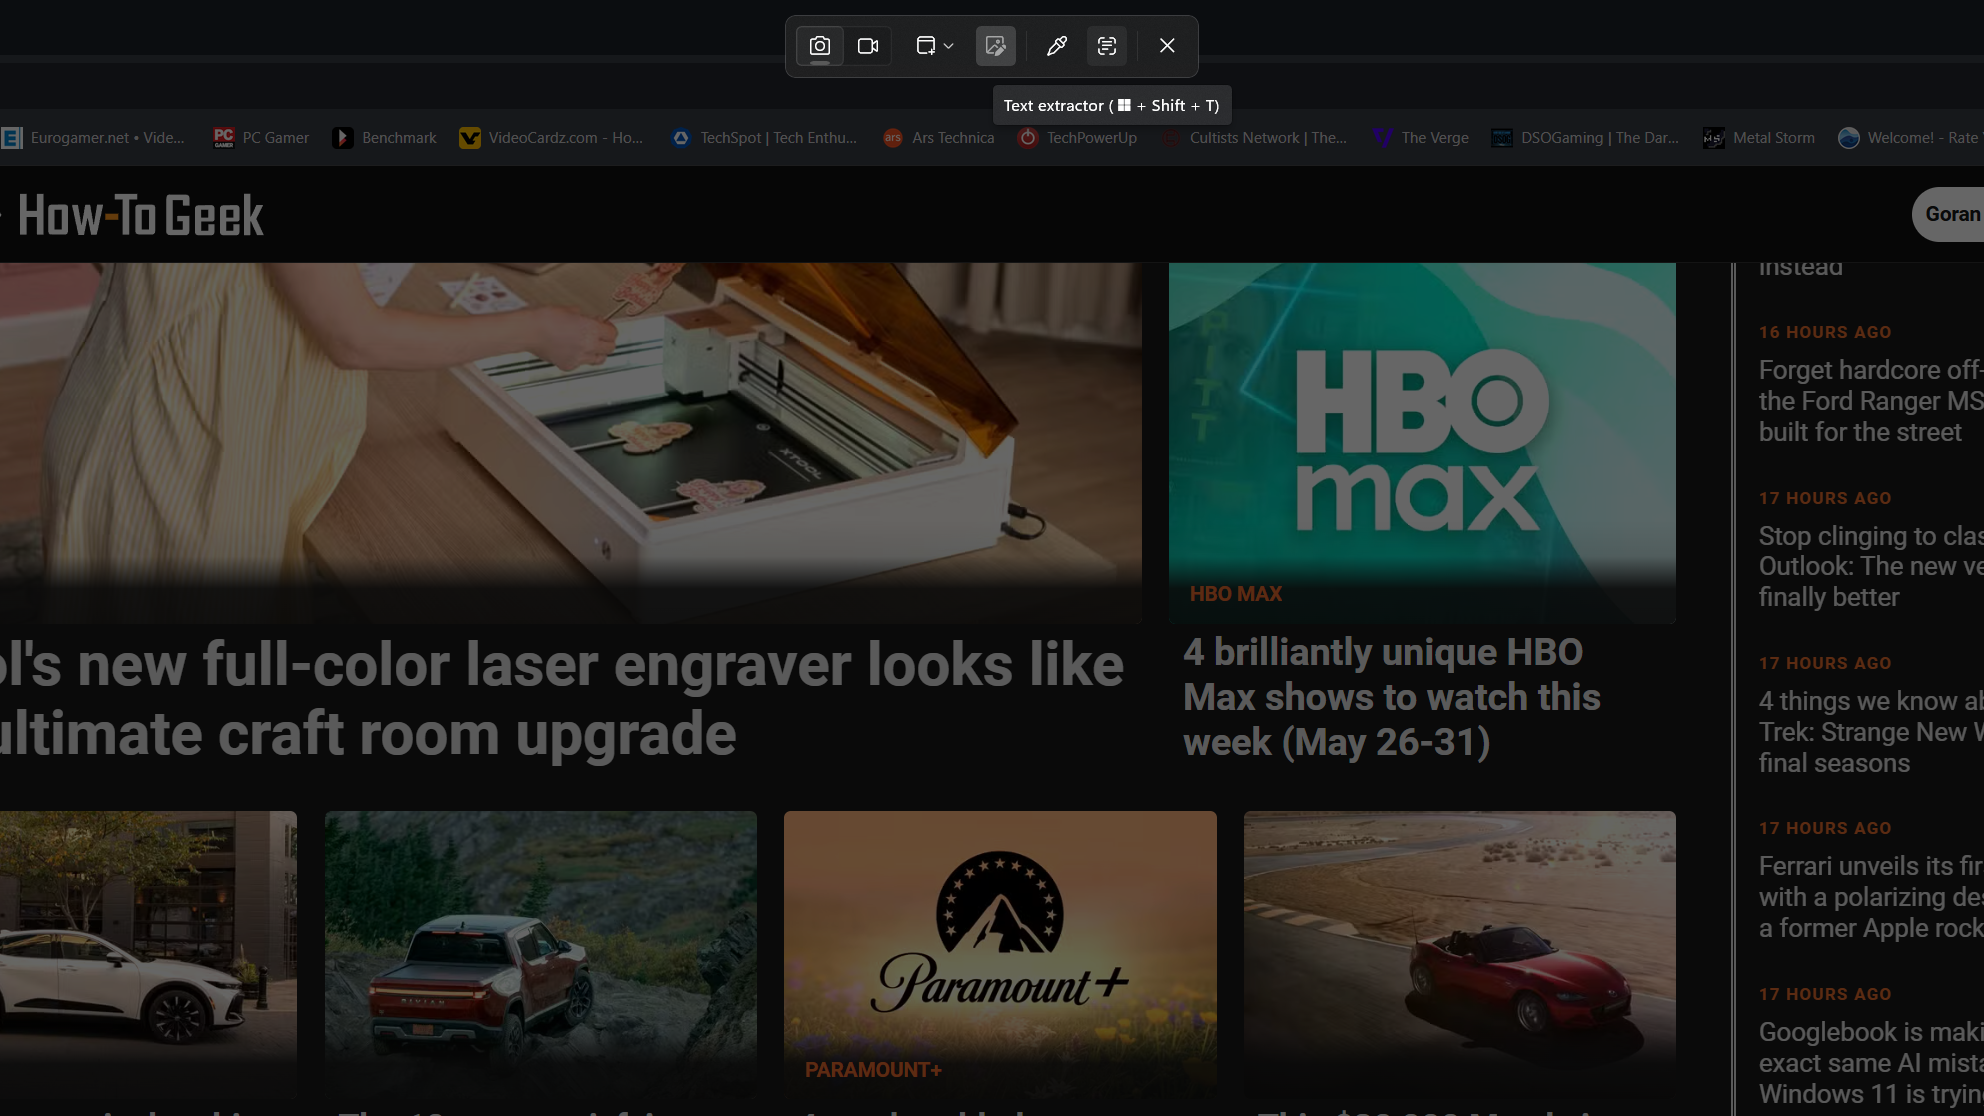1984x1116 pixels.
Task: Select the PARAMOUNT+ category tag
Action: click(873, 1070)
